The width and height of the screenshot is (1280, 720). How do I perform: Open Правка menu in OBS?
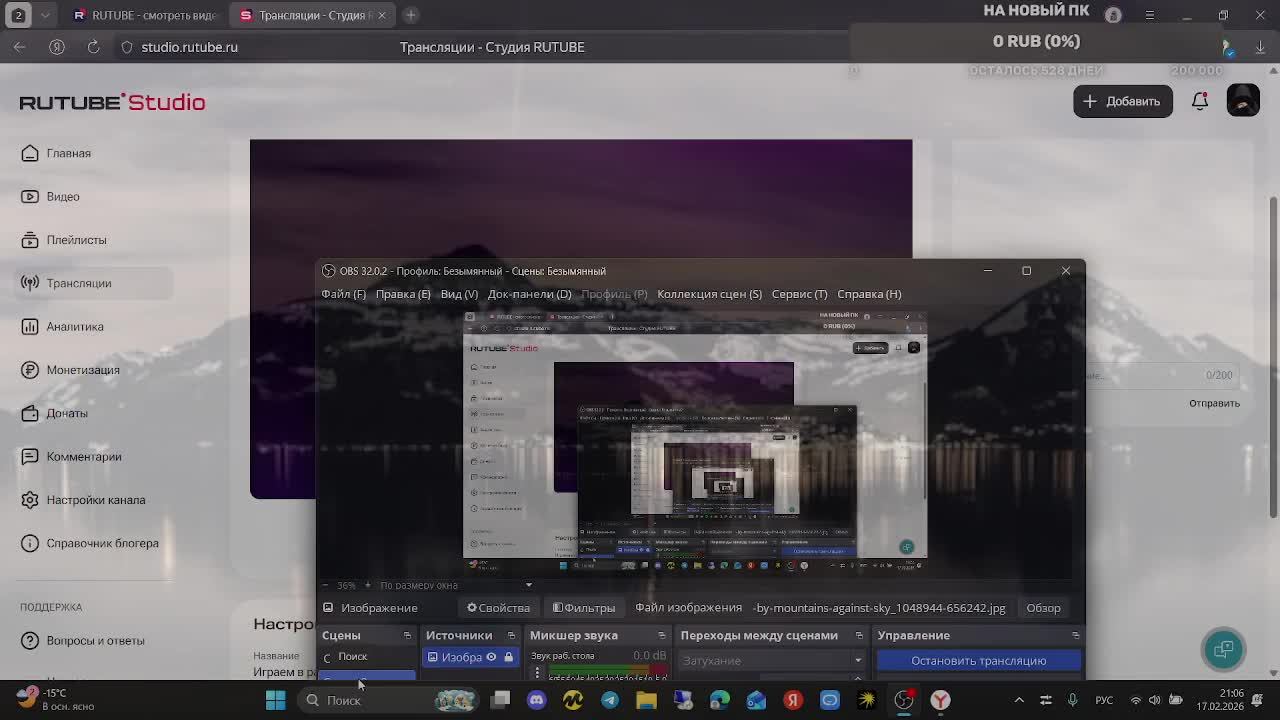[x=403, y=294]
